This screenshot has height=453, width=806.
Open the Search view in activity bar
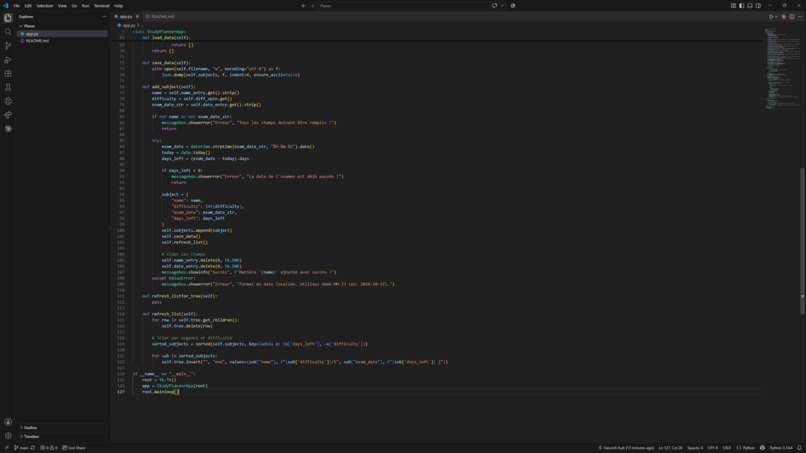pos(8,32)
